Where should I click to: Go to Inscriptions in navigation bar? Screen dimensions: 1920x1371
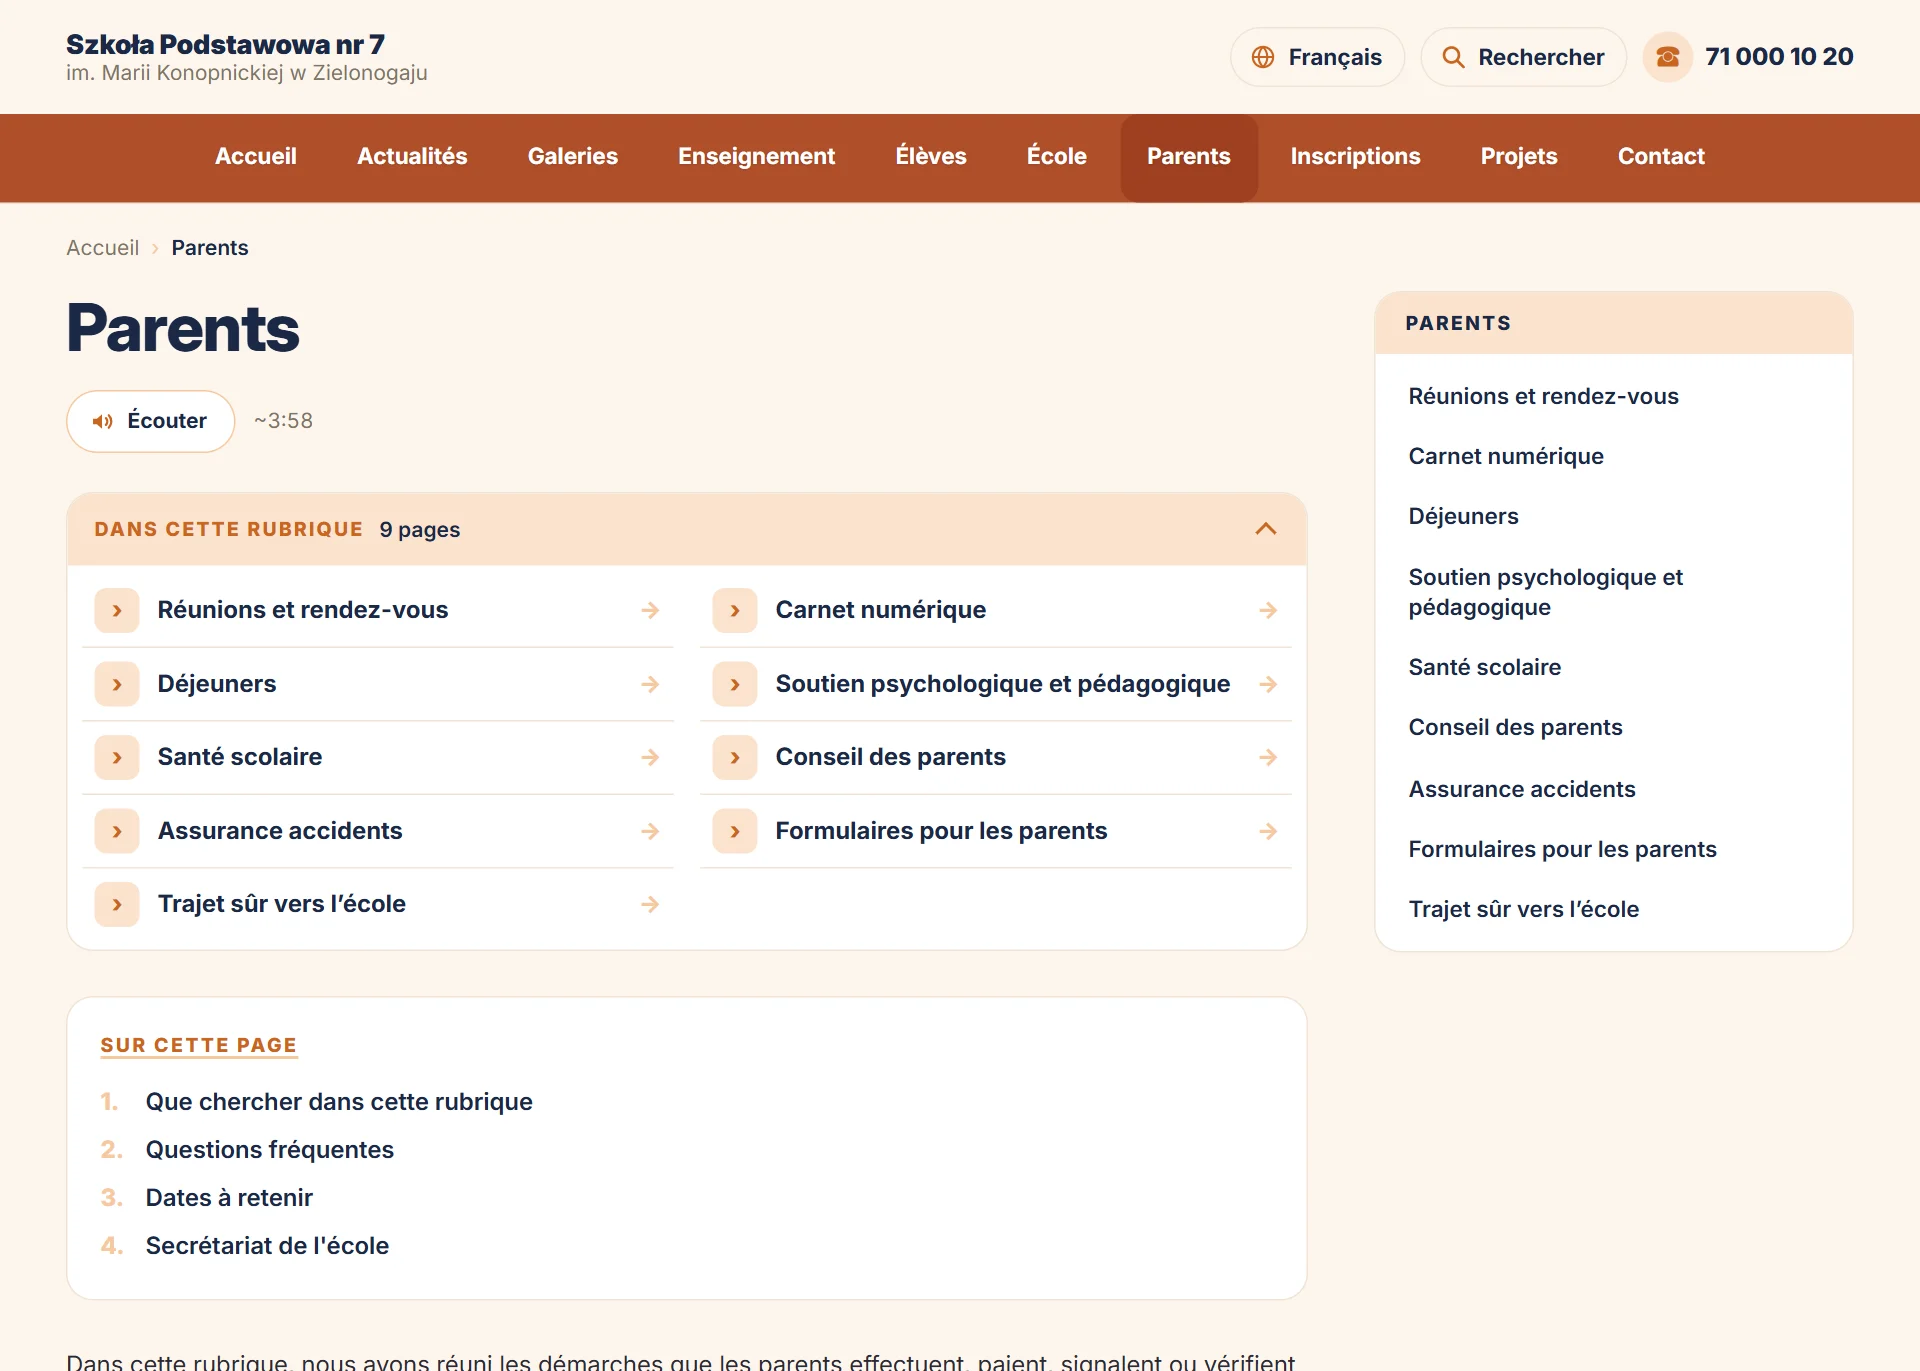[1355, 157]
